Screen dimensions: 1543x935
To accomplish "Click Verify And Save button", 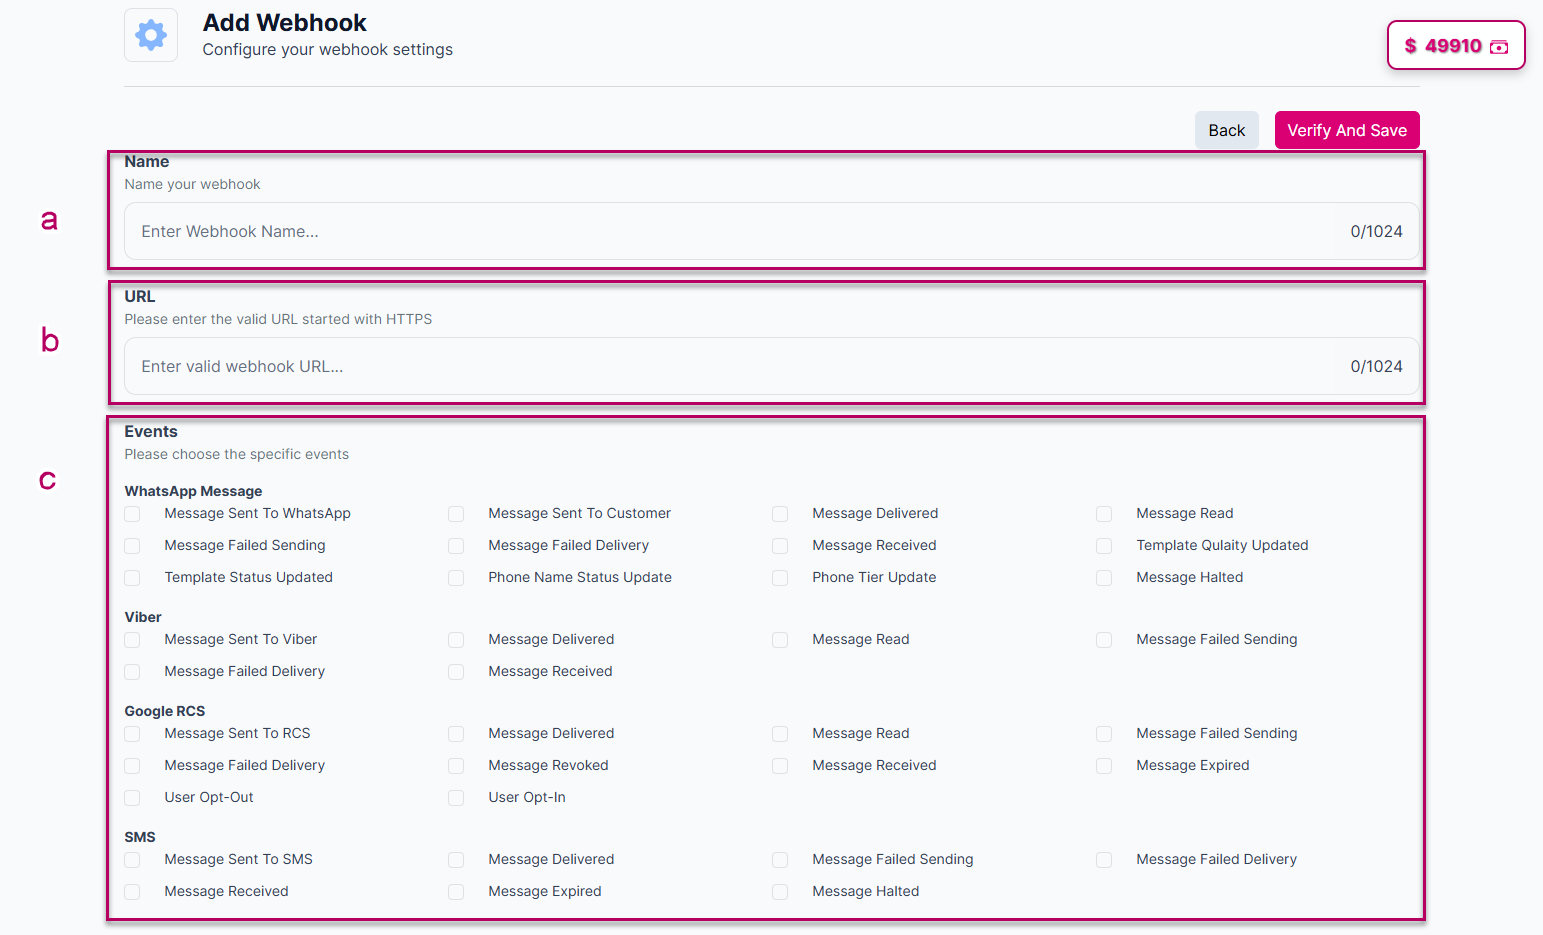I will (1347, 130).
